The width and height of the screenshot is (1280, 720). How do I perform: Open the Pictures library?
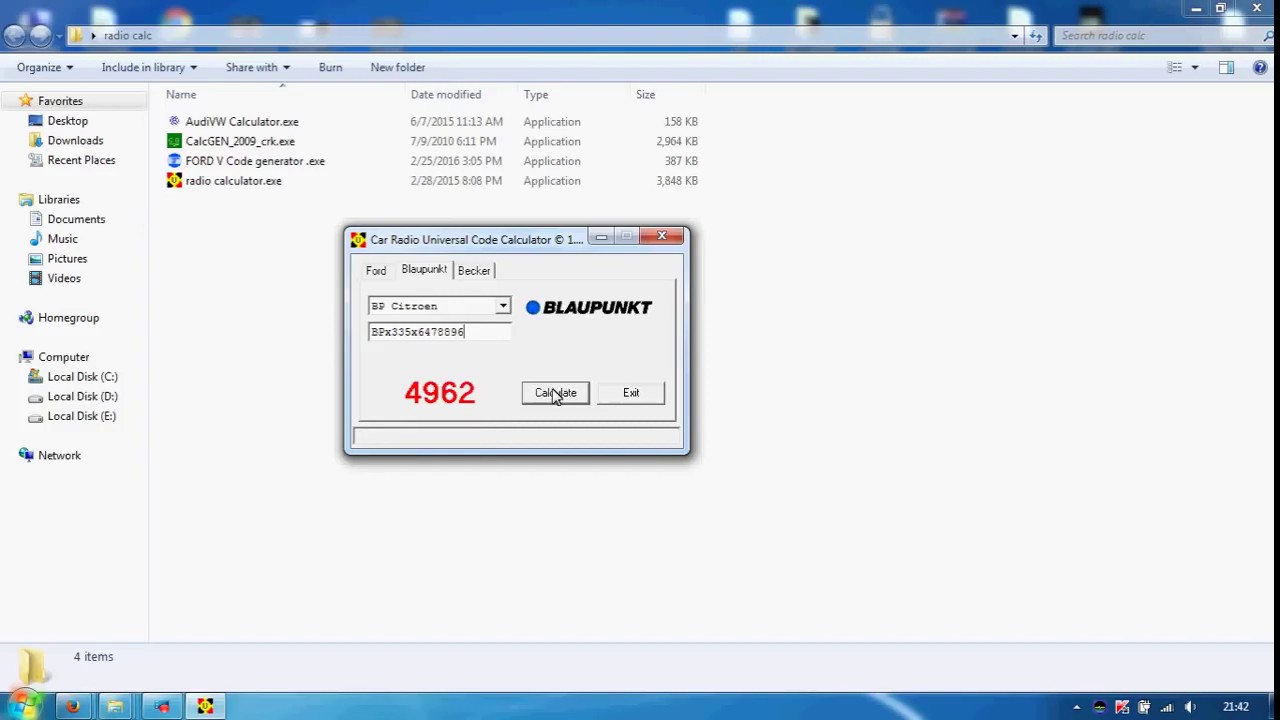point(67,259)
